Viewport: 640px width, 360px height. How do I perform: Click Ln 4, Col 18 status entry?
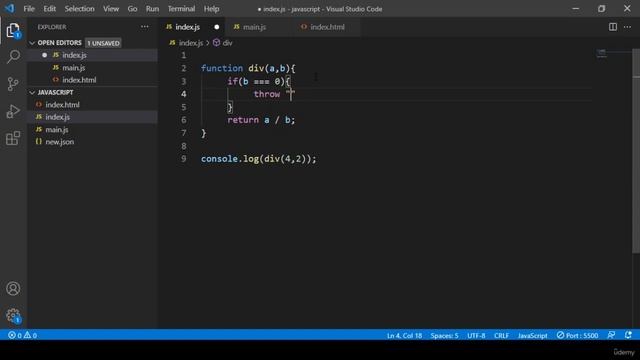pyautogui.click(x=404, y=335)
